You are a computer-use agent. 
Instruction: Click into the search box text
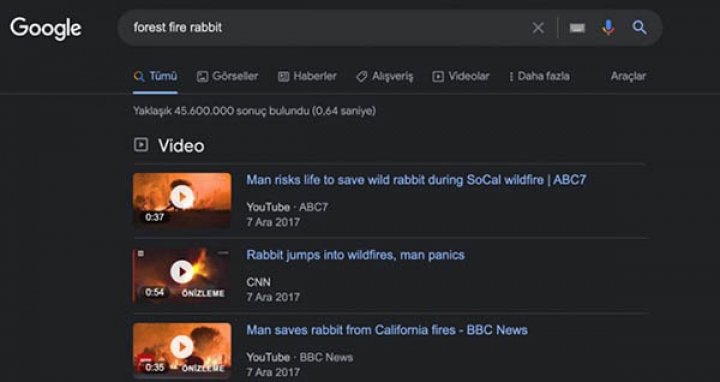click(x=178, y=28)
